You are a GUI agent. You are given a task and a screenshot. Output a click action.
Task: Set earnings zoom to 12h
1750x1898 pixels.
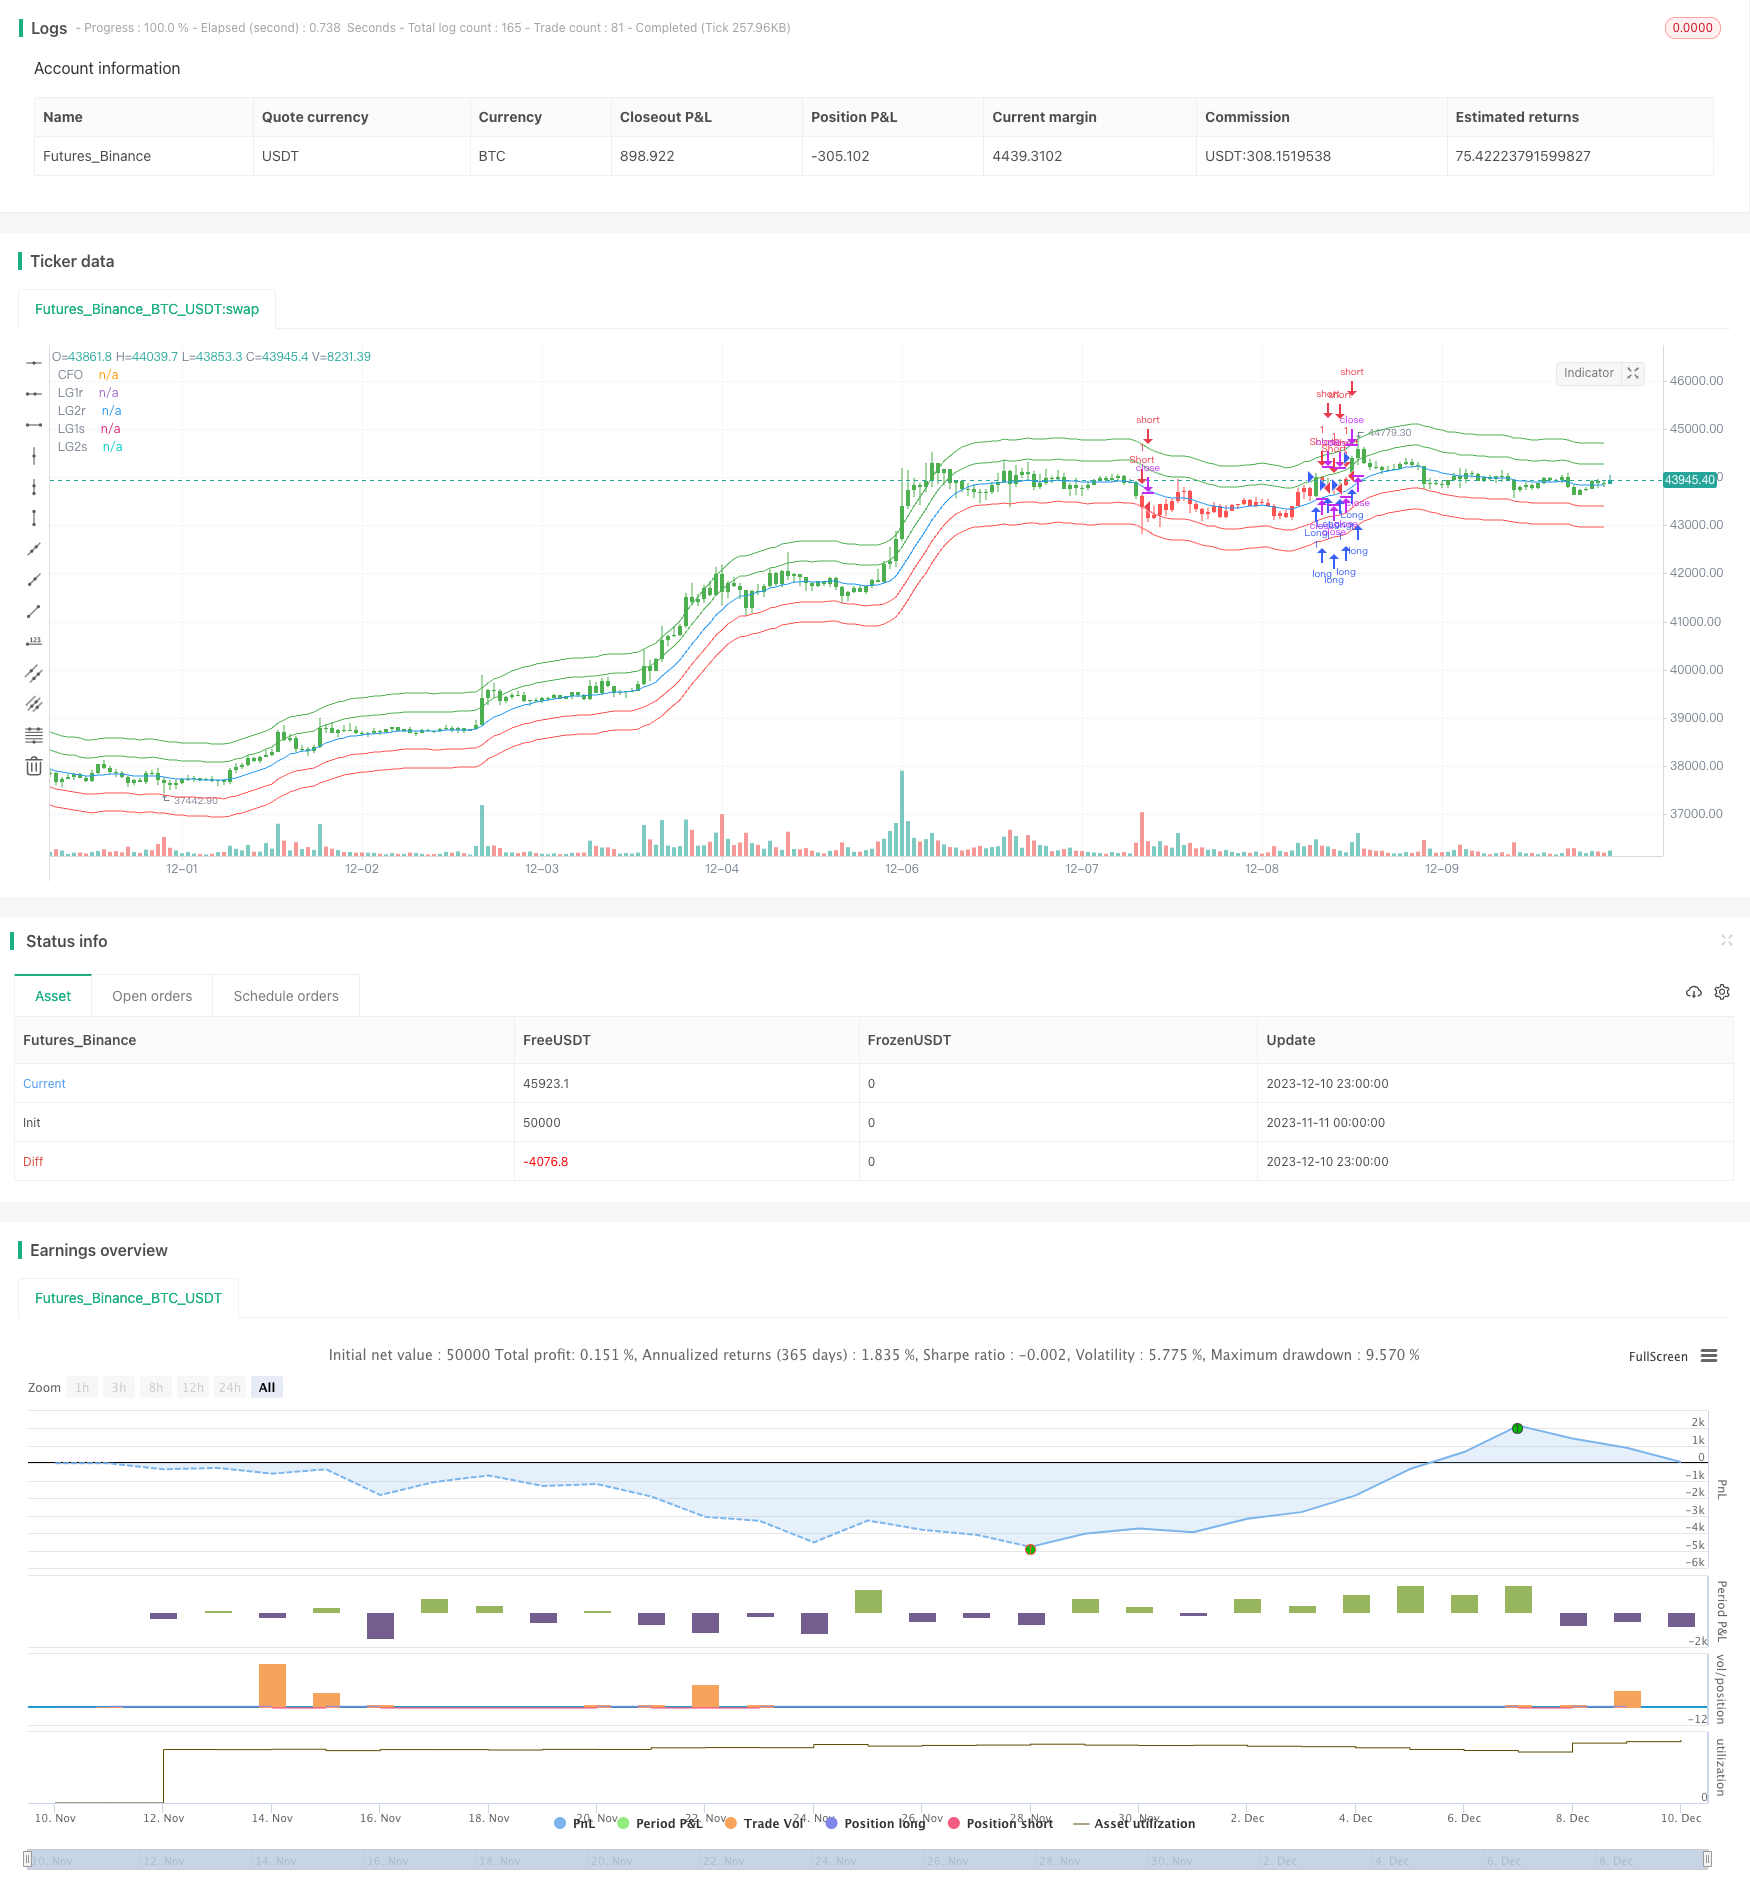coord(193,1387)
